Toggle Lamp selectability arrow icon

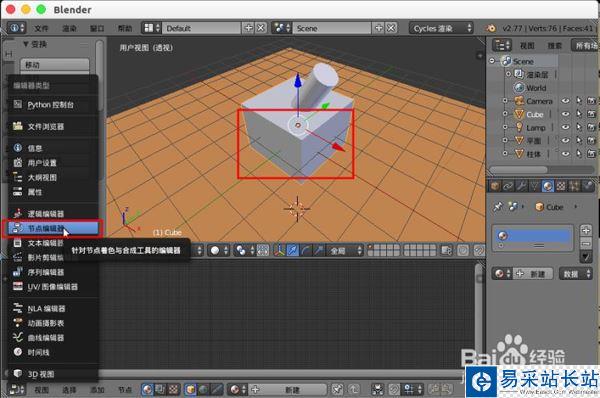579,127
